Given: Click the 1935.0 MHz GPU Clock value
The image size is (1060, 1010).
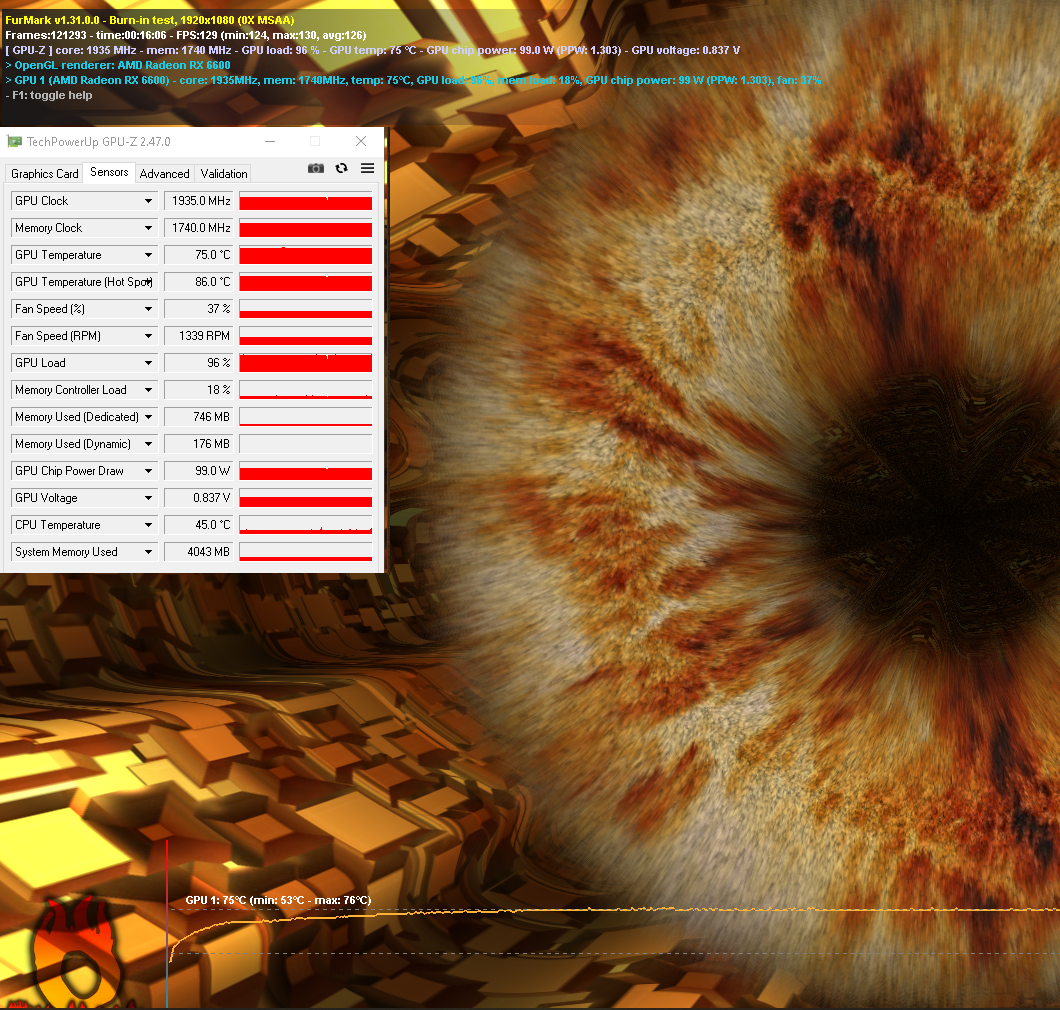Looking at the screenshot, I should [x=199, y=201].
